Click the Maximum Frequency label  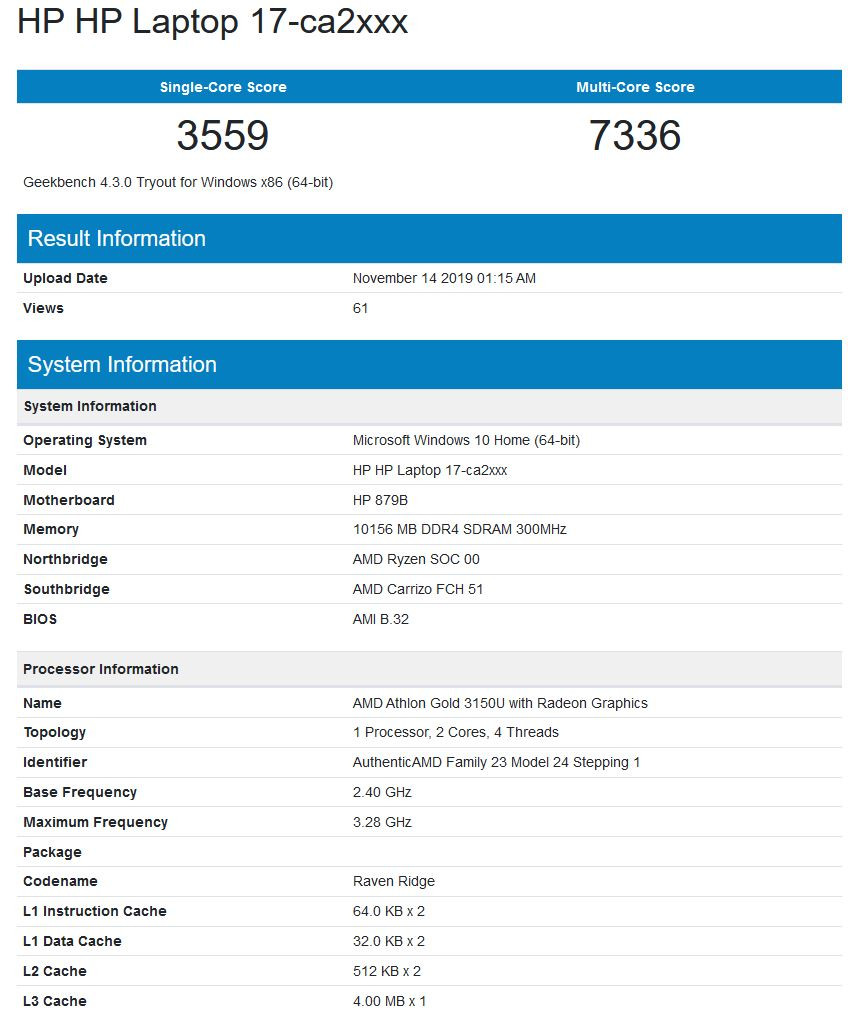(95, 822)
